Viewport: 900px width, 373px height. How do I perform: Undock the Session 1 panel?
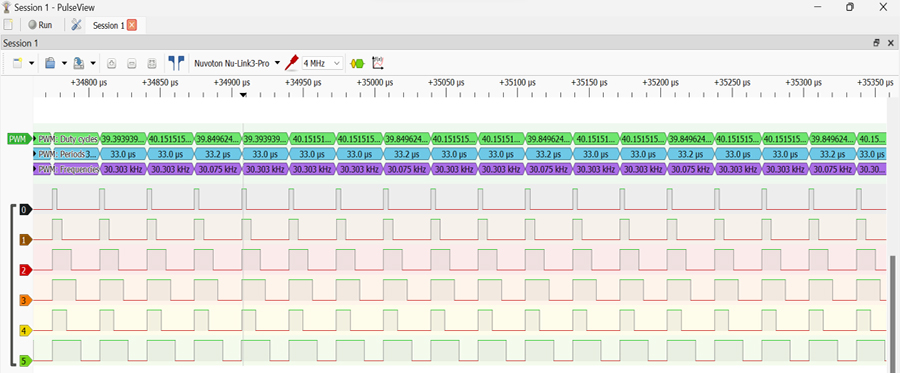click(x=876, y=43)
